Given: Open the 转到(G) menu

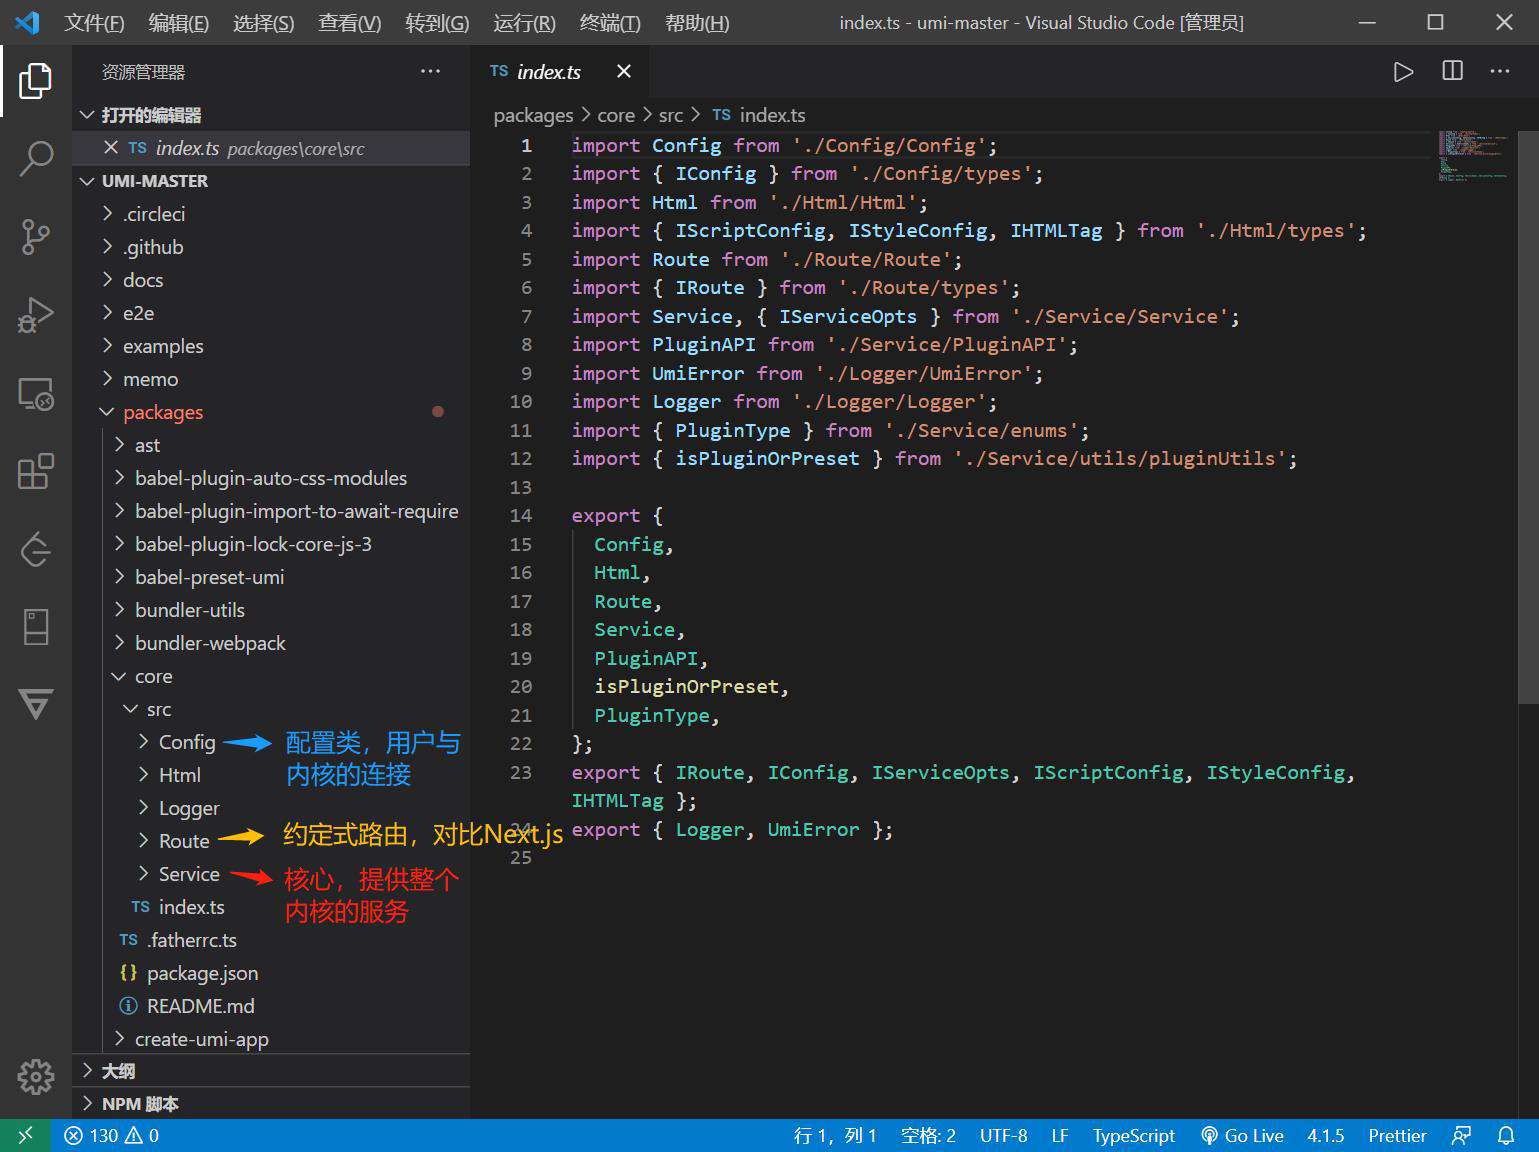Looking at the screenshot, I should pyautogui.click(x=437, y=22).
